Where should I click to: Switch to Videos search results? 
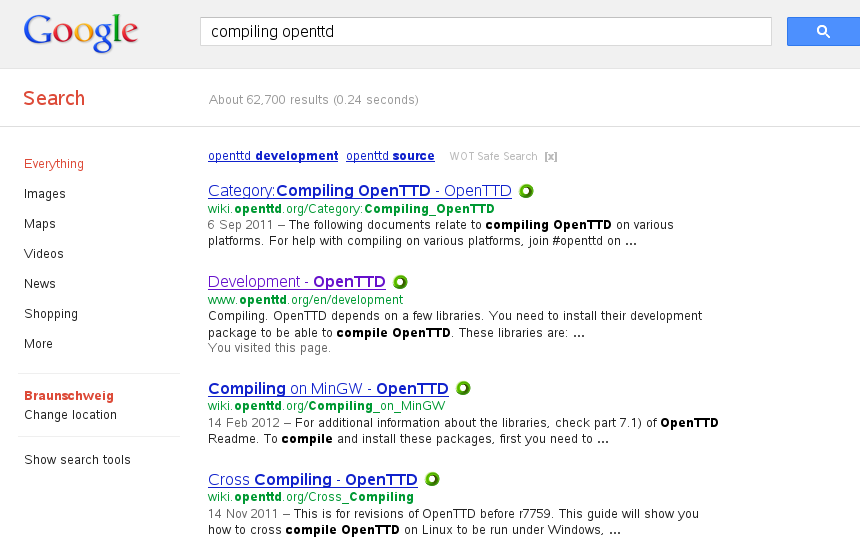point(44,254)
